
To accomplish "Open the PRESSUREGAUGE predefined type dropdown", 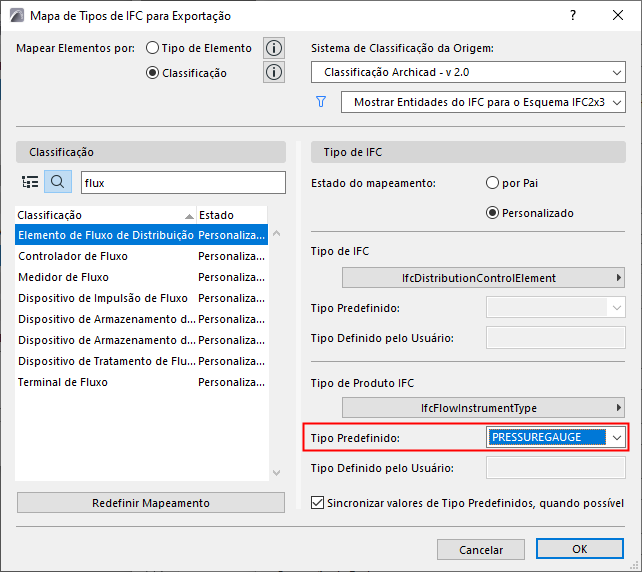I will (x=556, y=437).
